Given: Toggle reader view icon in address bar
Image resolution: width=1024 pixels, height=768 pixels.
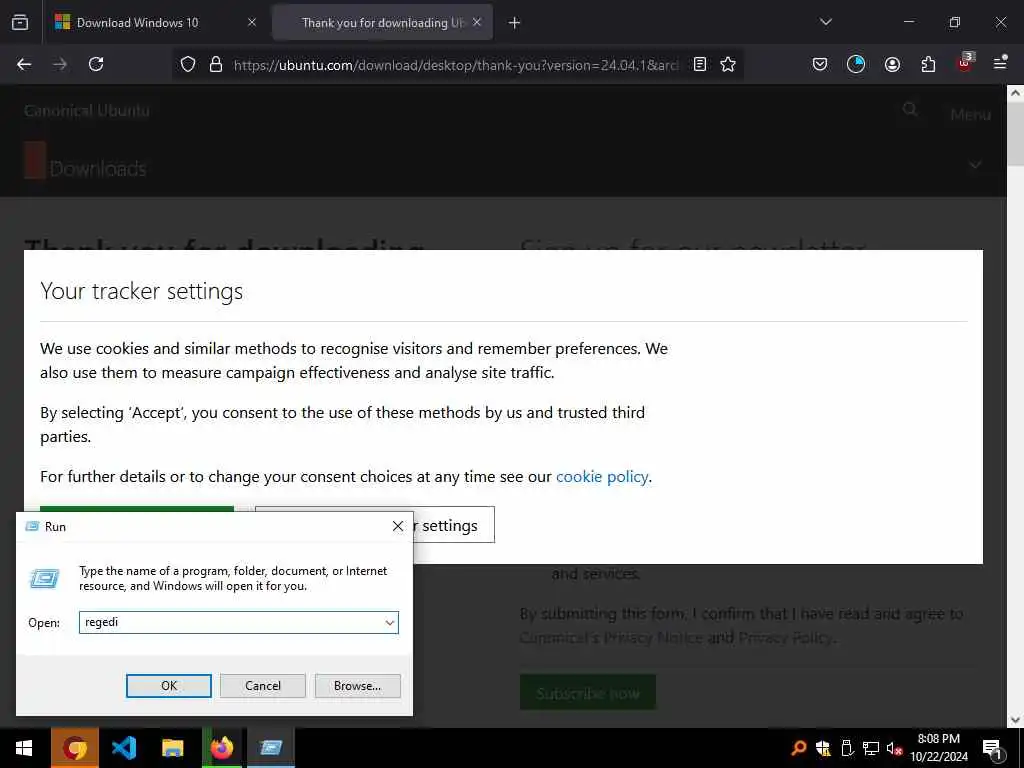Looking at the screenshot, I should [700, 64].
